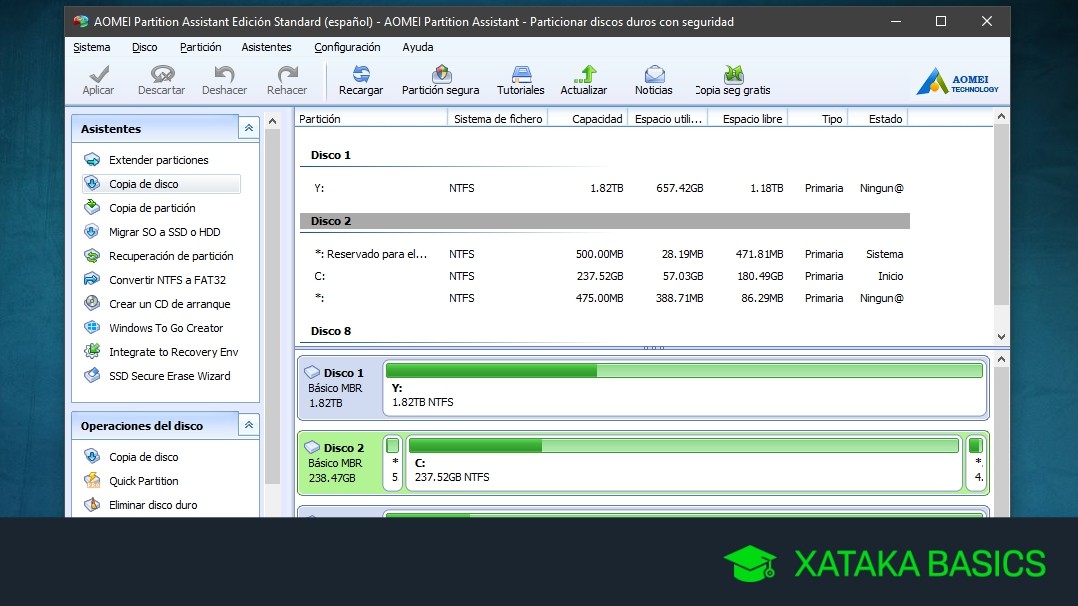
Task: Open Quick Partition operation
Action: click(x=143, y=481)
